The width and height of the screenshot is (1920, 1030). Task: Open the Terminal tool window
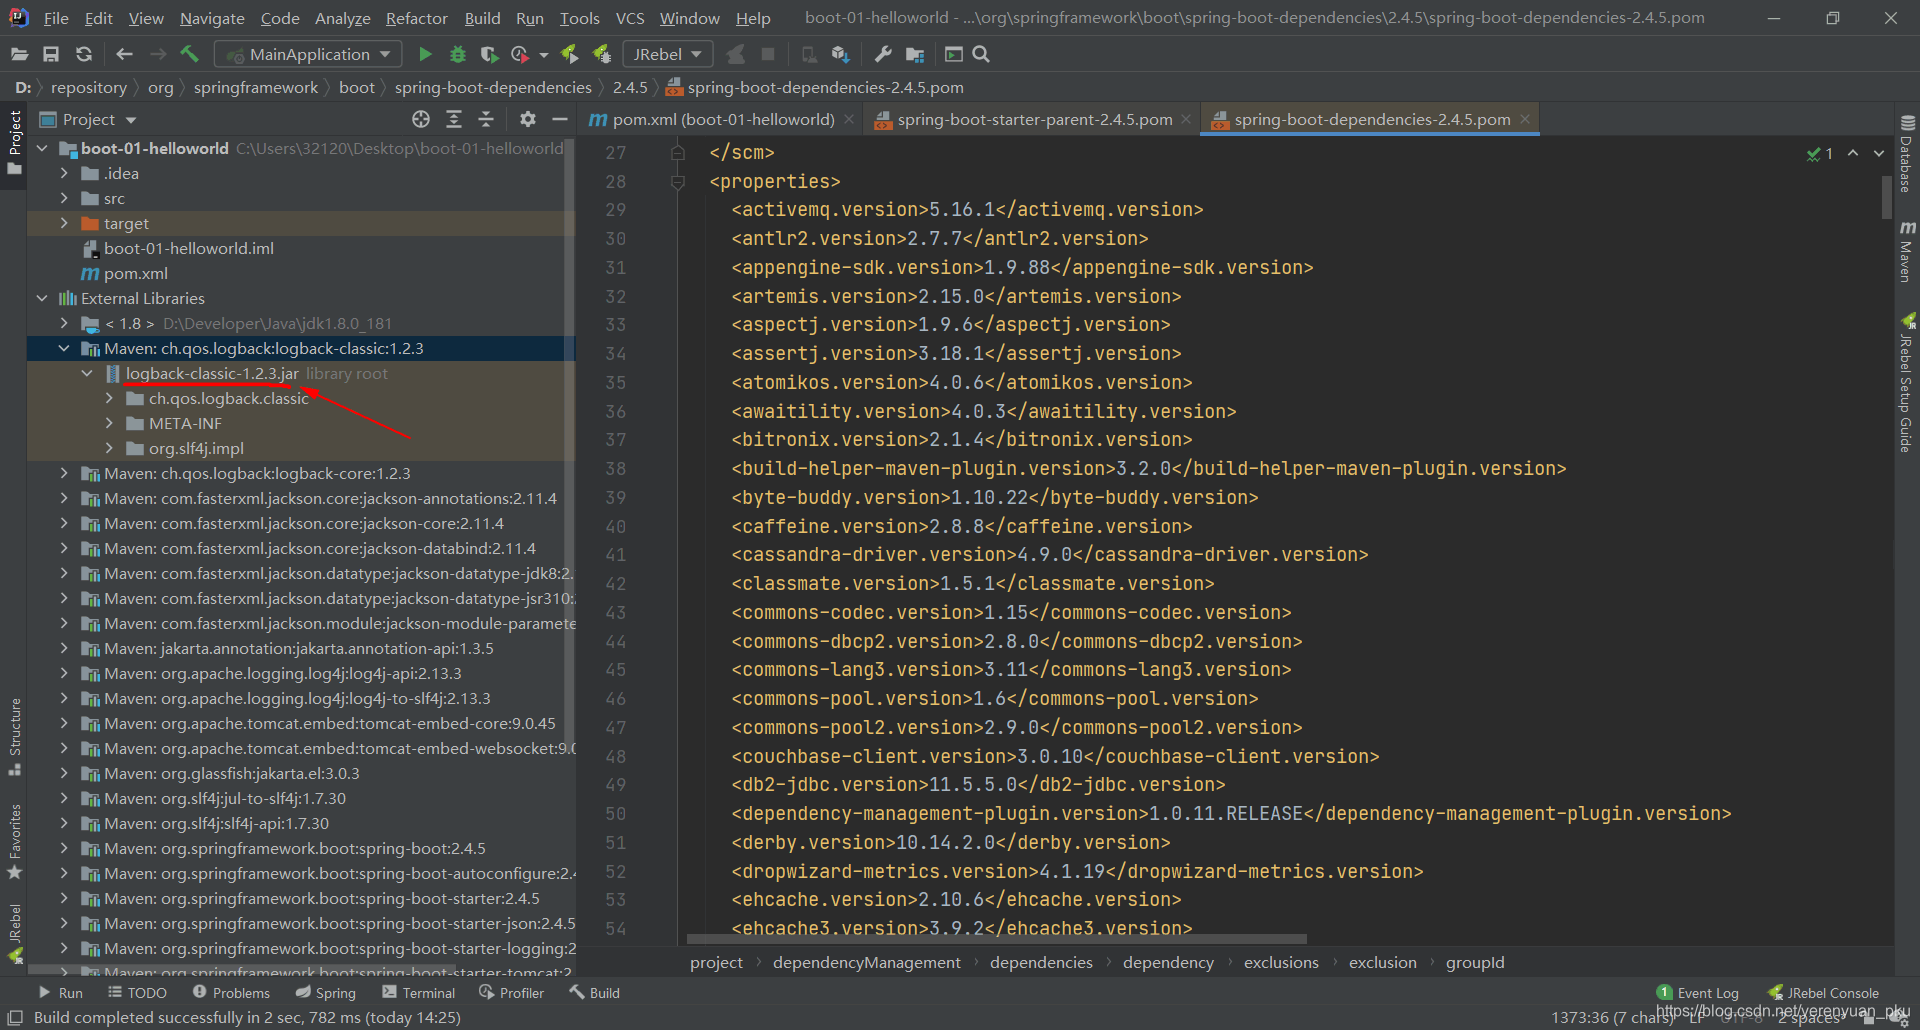pos(418,992)
